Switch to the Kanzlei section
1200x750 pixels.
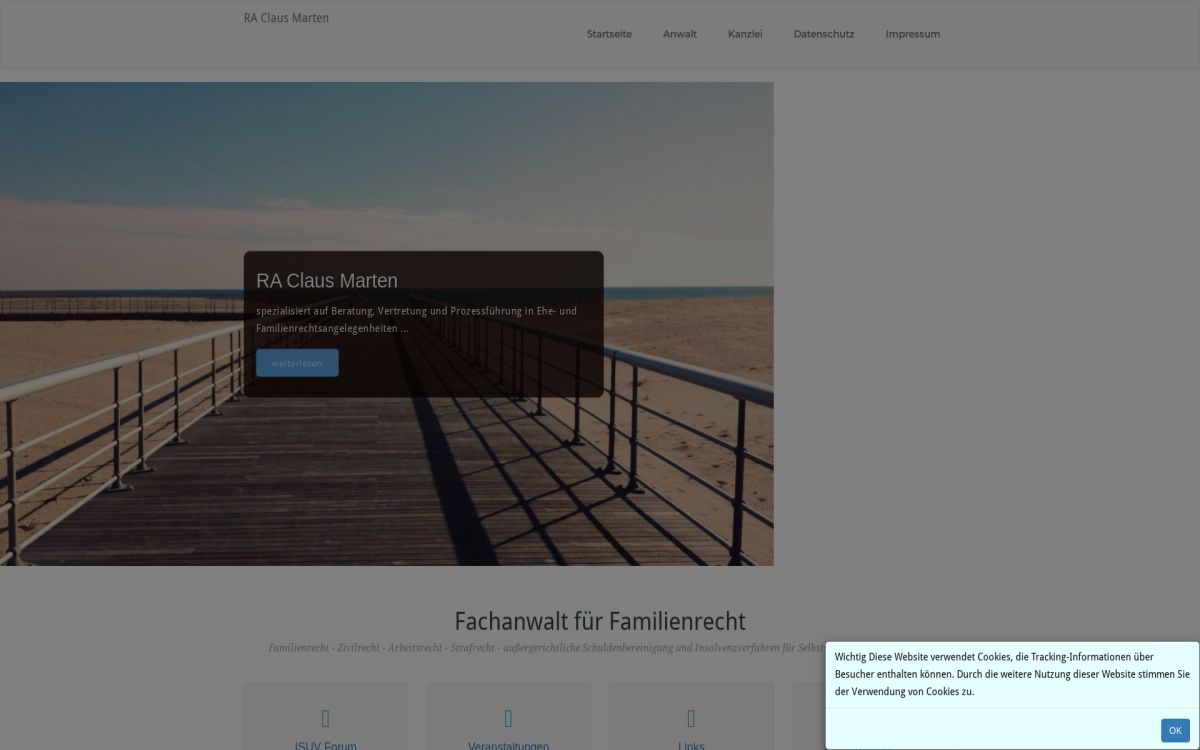pos(745,33)
